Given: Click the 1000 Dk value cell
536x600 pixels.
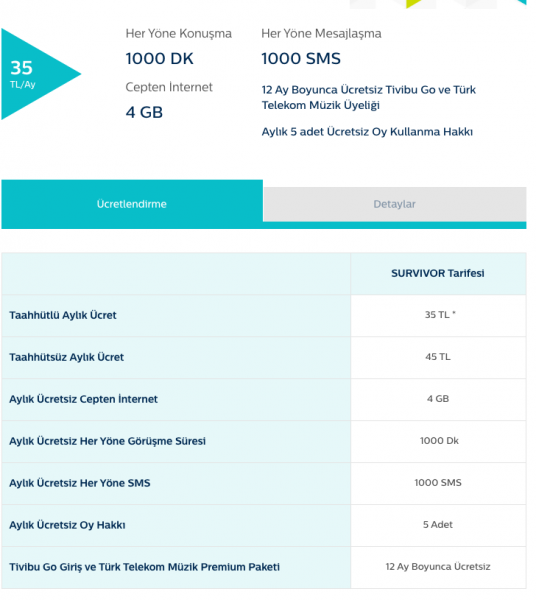Looking at the screenshot, I should point(438,441).
